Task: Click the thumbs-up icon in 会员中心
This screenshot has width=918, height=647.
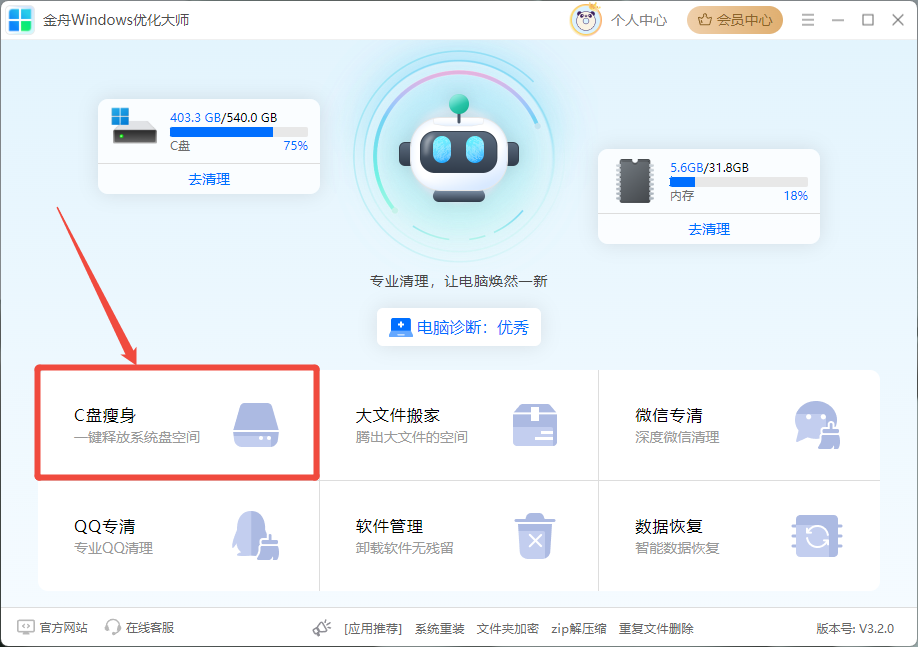Action: click(705, 20)
